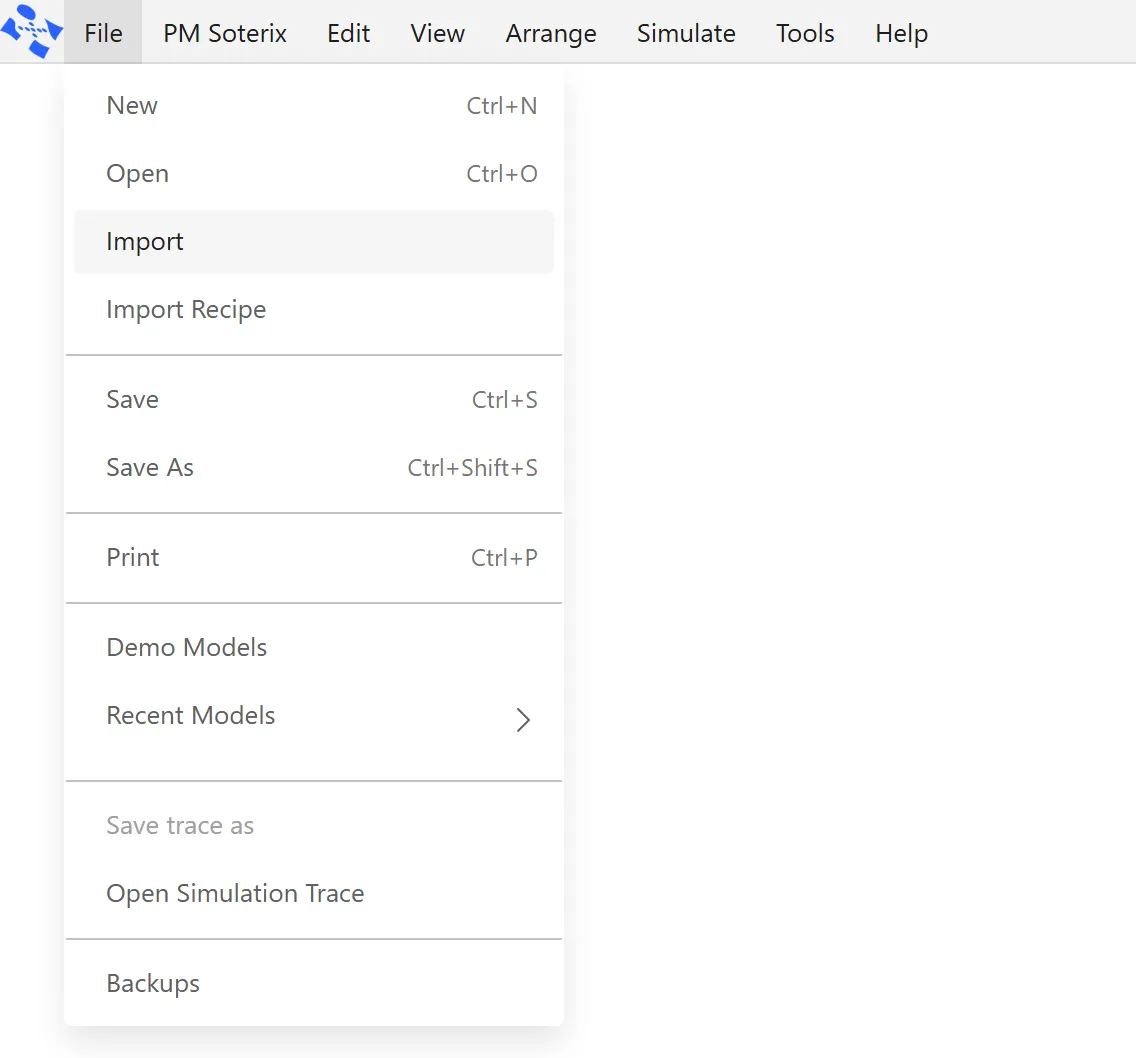Select Import Recipe entry

[x=314, y=309]
